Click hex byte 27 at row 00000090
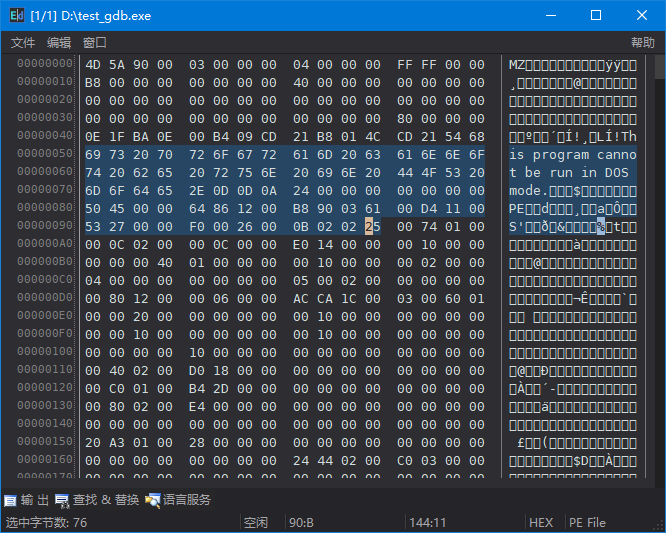This screenshot has width=666, height=533. point(117,227)
